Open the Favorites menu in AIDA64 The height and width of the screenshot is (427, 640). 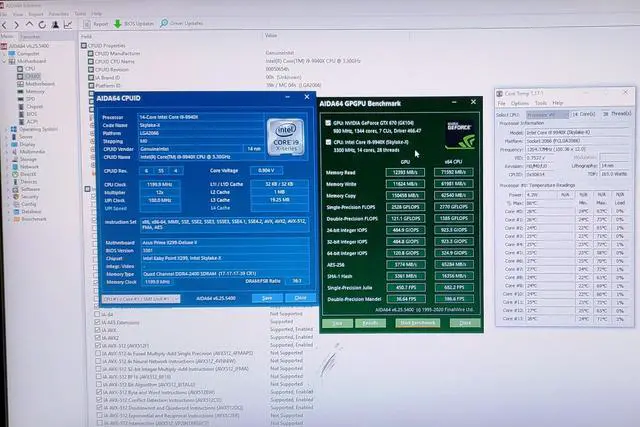[58, 13]
